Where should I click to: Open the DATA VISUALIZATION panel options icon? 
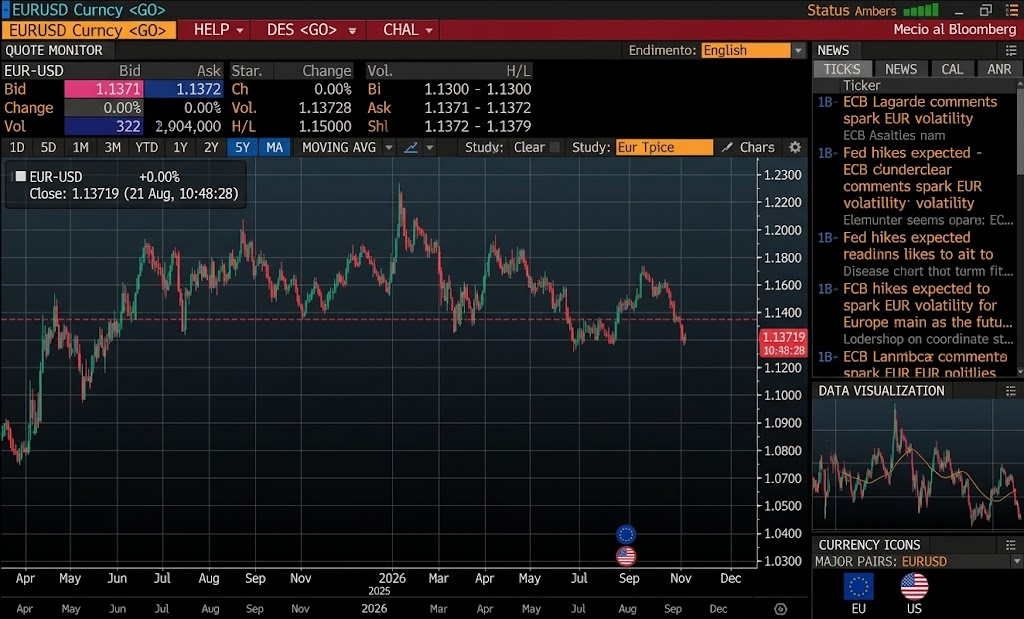pyautogui.click(x=1010, y=390)
